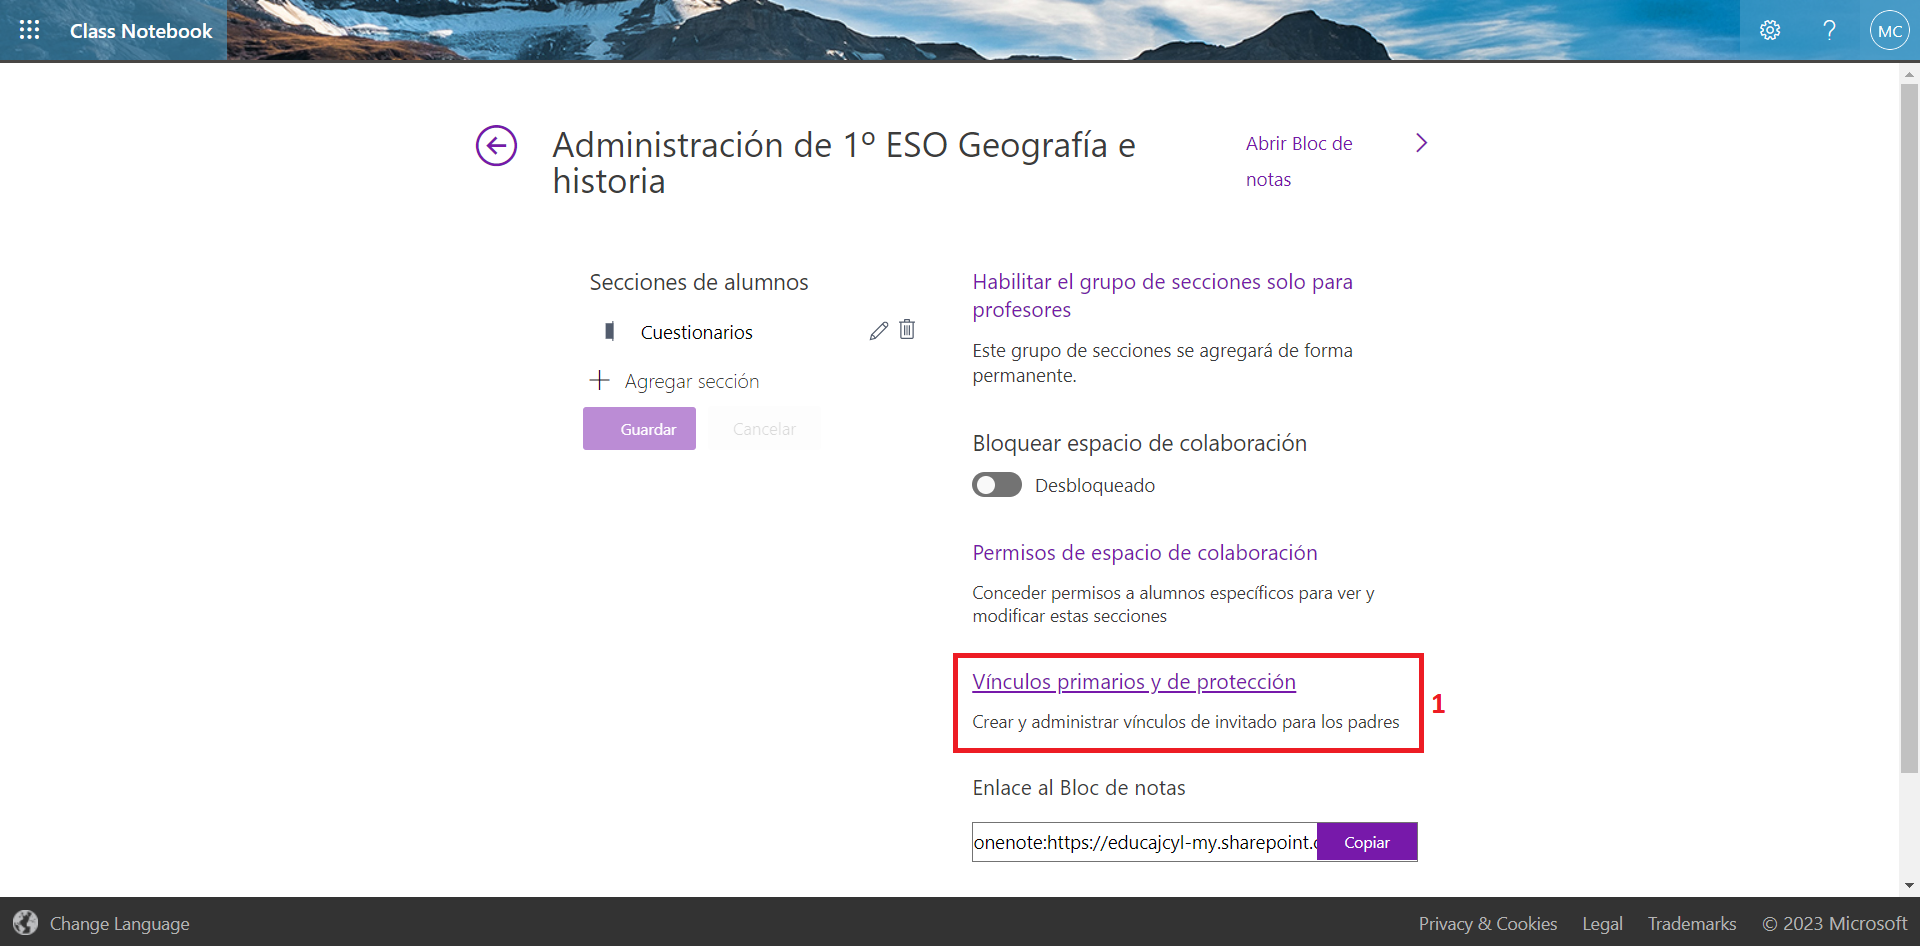Click the purple back arrow

pyautogui.click(x=496, y=146)
